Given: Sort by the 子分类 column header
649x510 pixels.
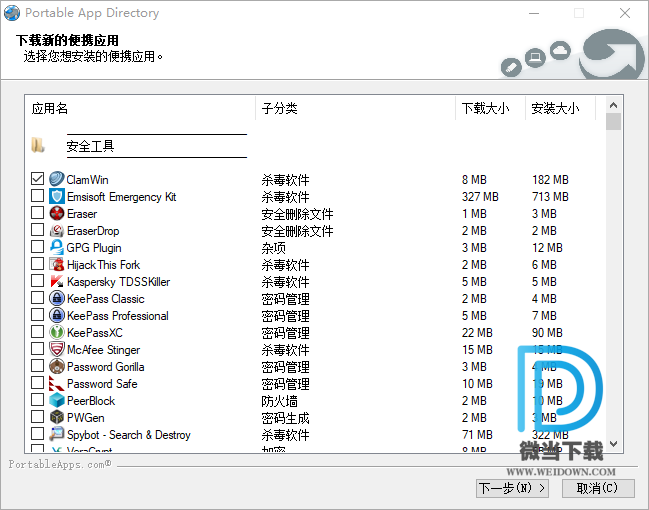Looking at the screenshot, I should pos(355,108).
